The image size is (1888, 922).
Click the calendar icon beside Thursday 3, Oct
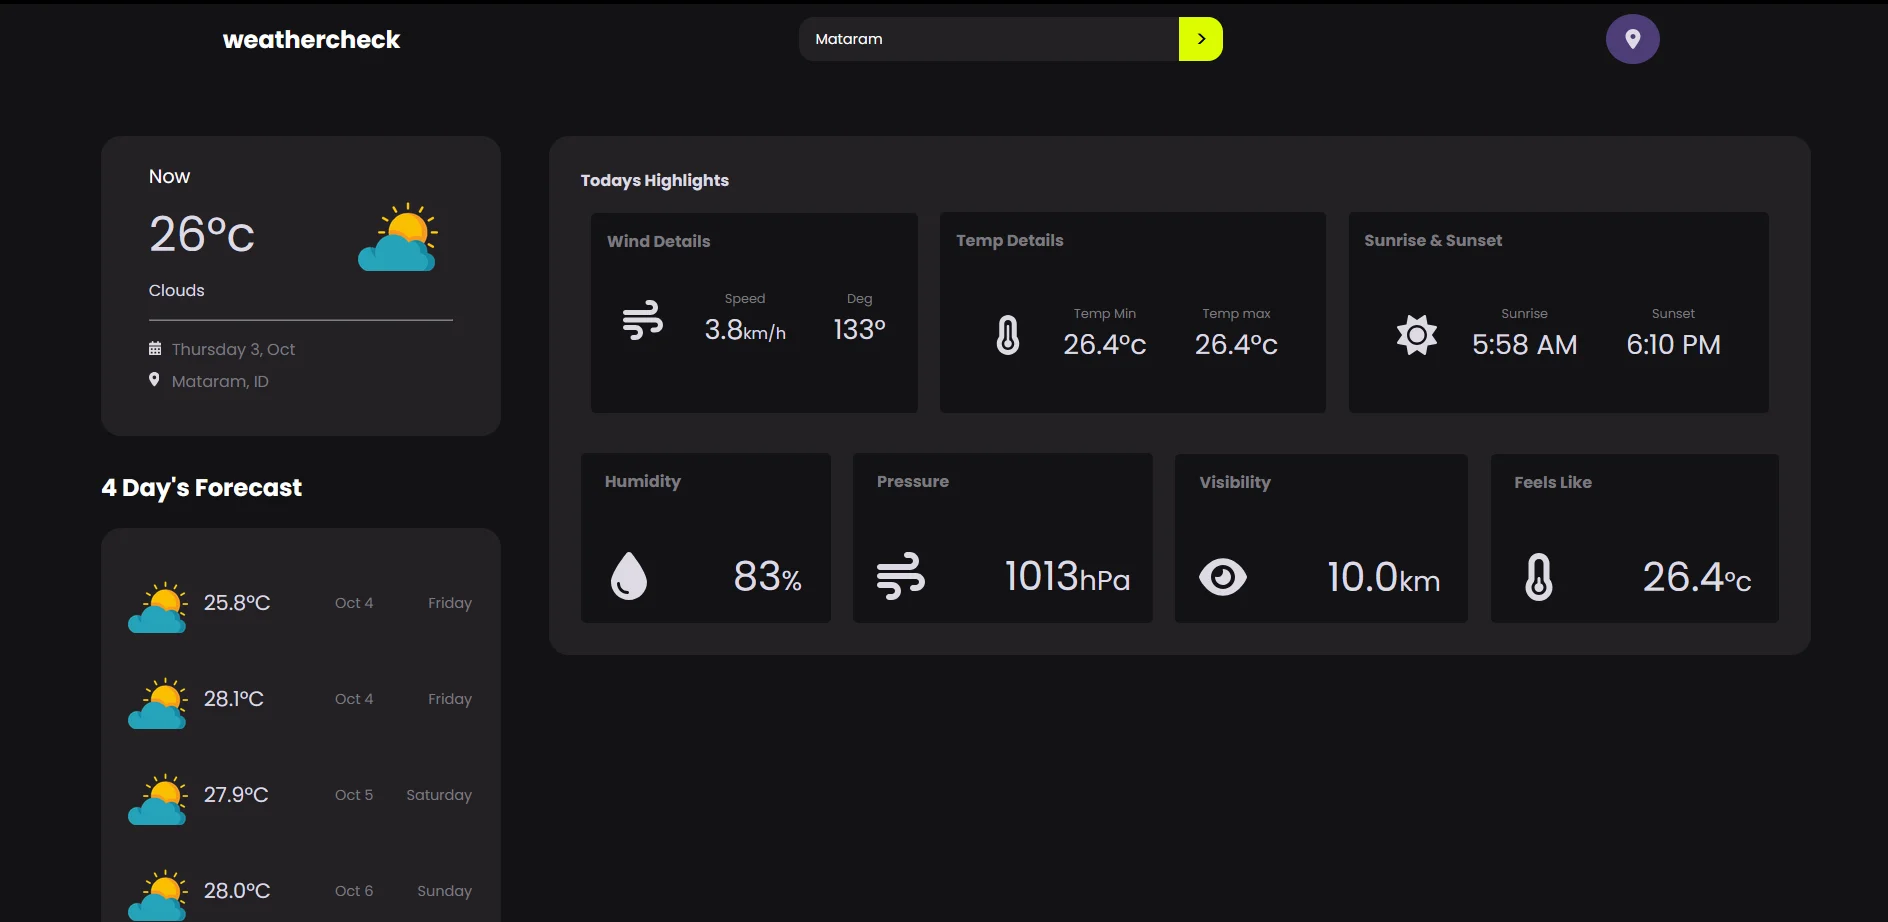[155, 349]
